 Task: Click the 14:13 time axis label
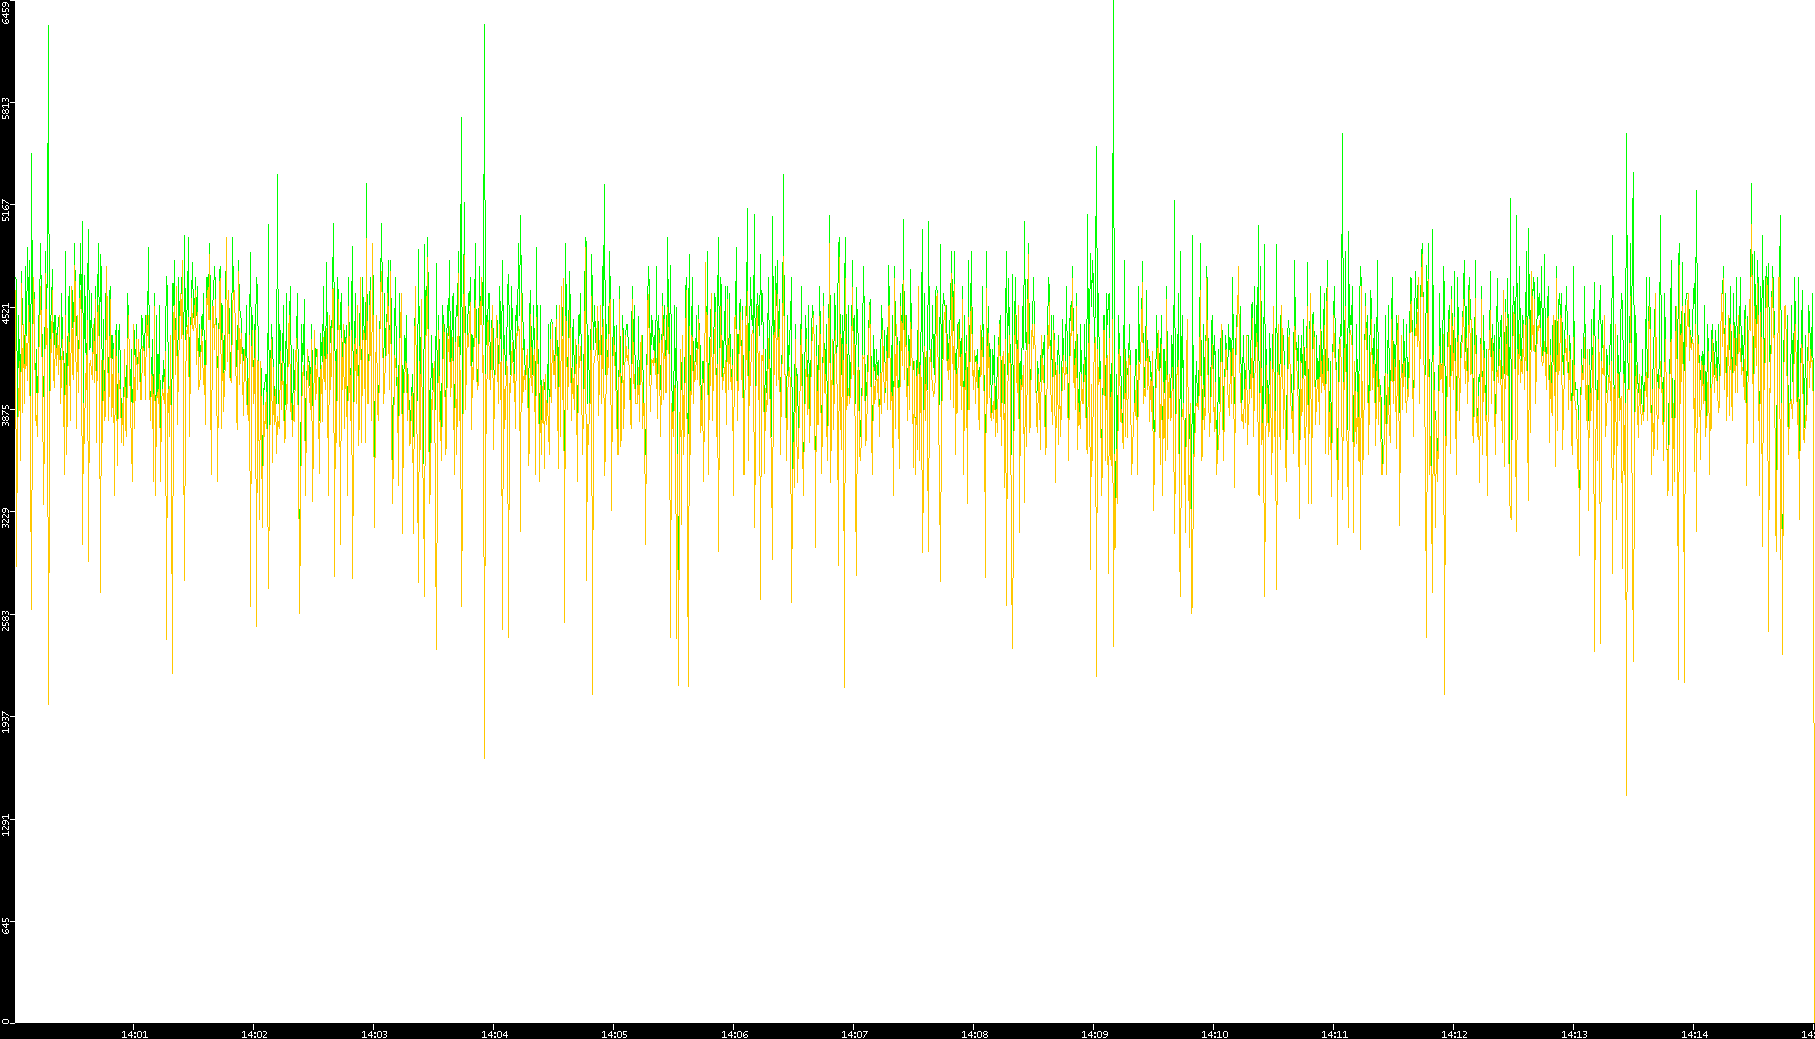pos(1574,1034)
